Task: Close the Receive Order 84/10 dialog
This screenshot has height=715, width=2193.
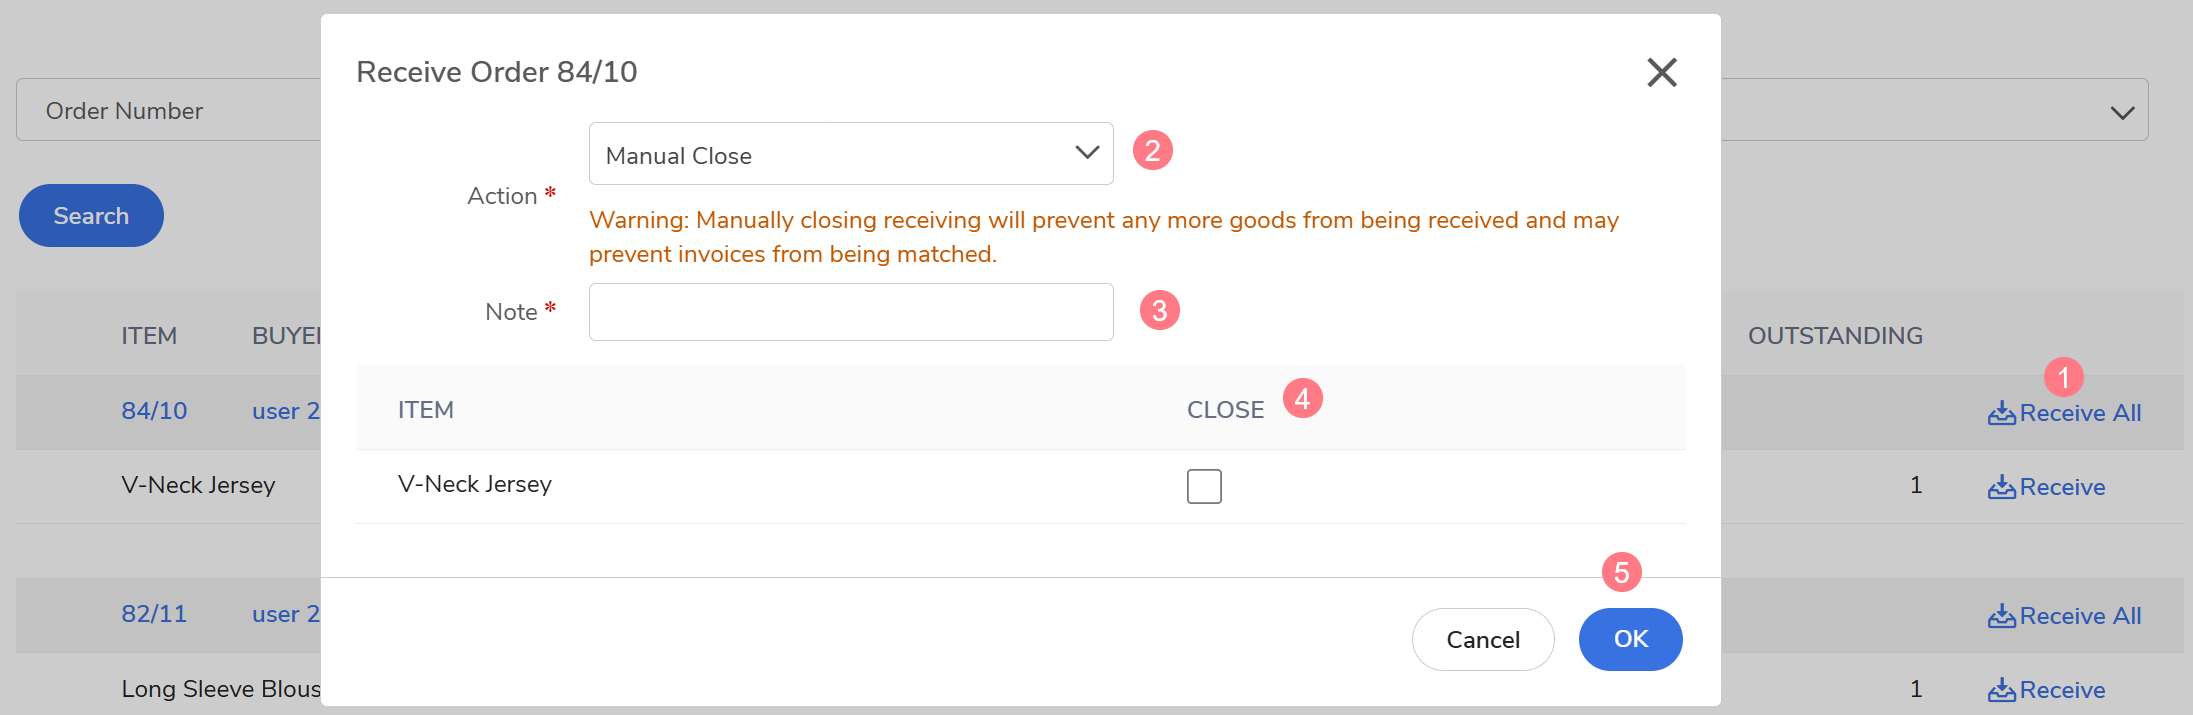Action: tap(1661, 72)
